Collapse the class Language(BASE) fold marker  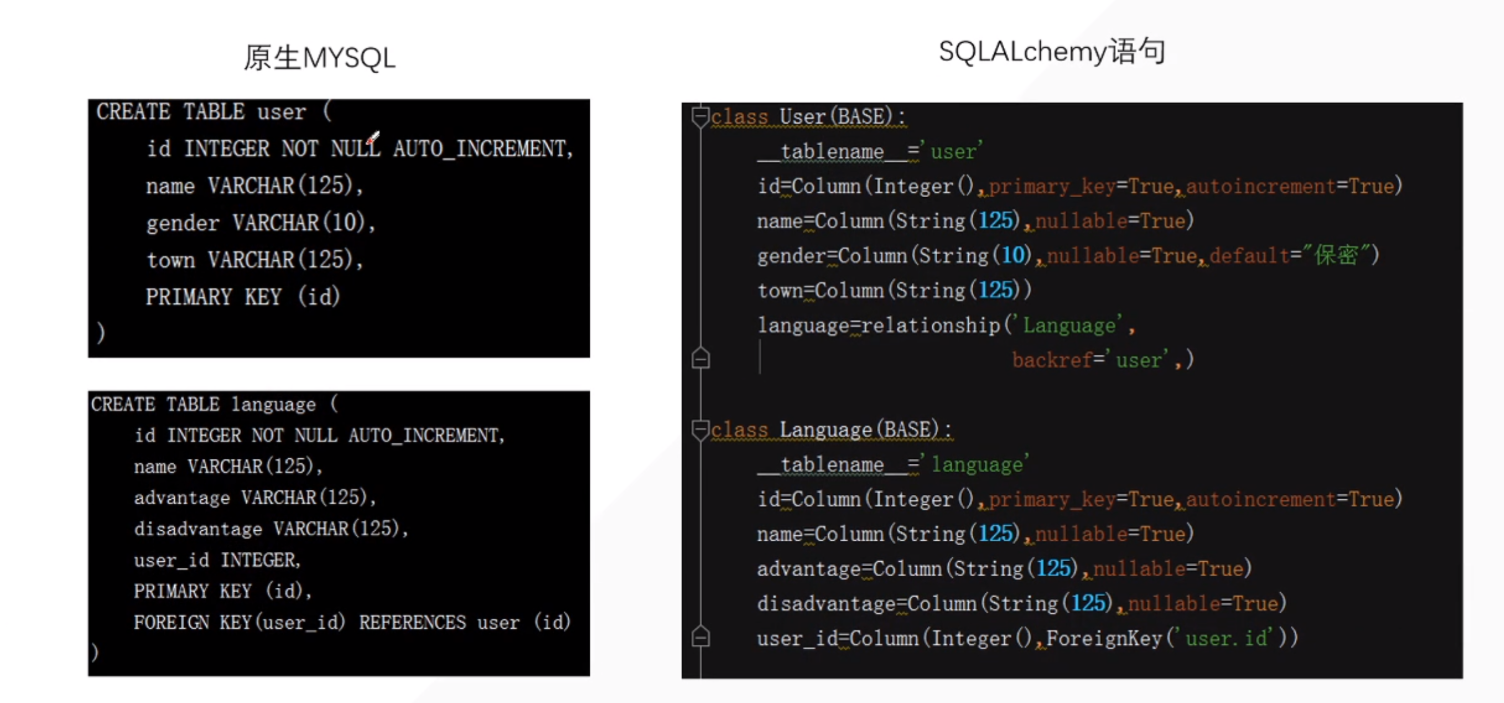pyautogui.click(x=701, y=430)
